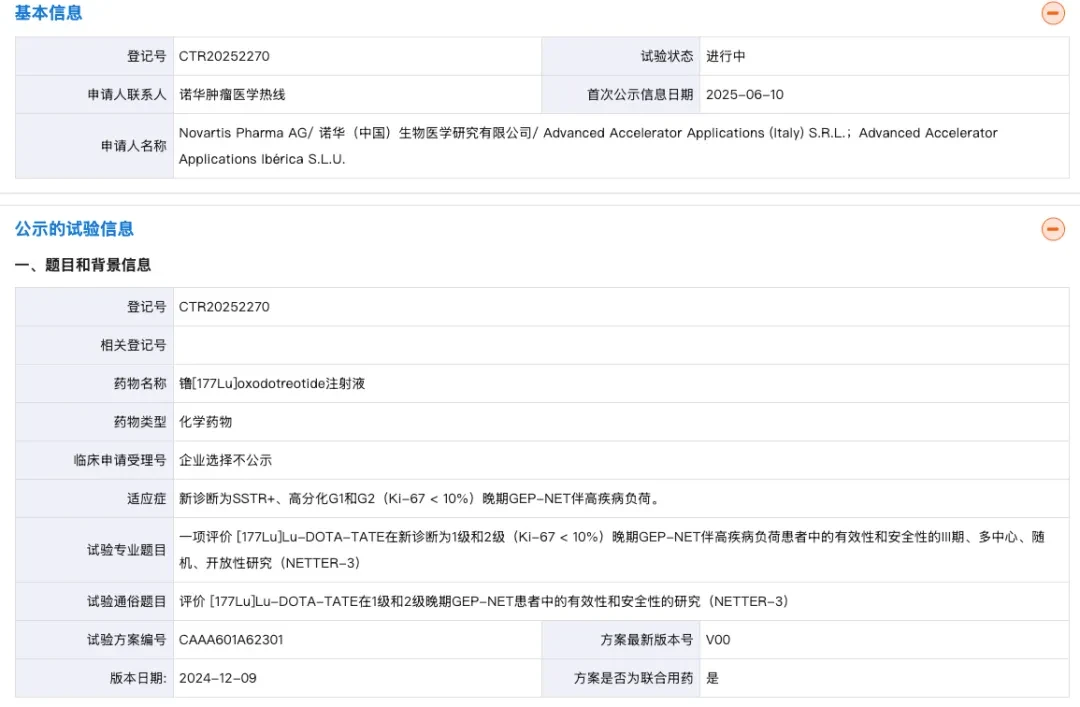This screenshot has height=707, width=1080.
Task: Click the version date 2024-12-09
Action: (218, 678)
